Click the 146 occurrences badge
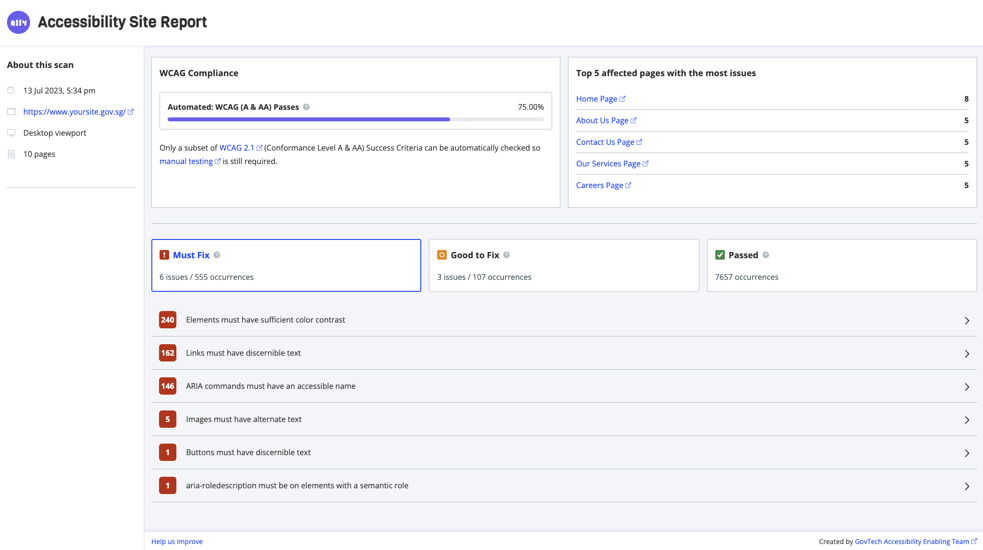Screen dimensions: 983x550 click(167, 386)
